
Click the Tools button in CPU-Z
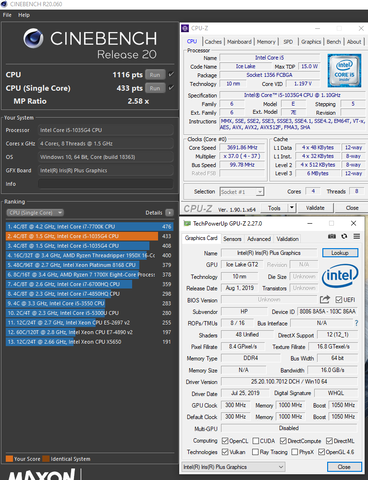[x=274, y=208]
